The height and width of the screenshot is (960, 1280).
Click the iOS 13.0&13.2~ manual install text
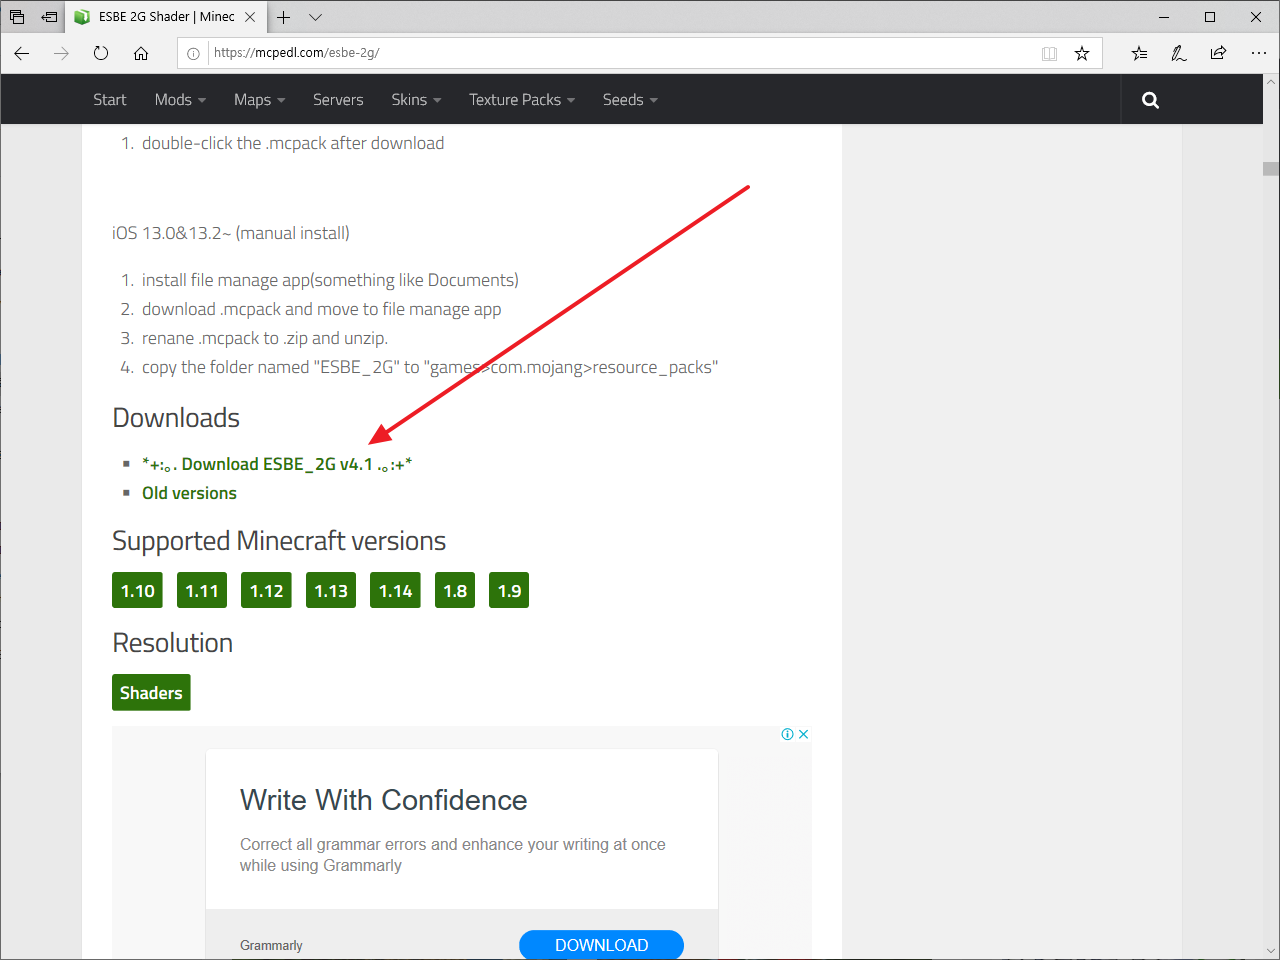point(231,233)
